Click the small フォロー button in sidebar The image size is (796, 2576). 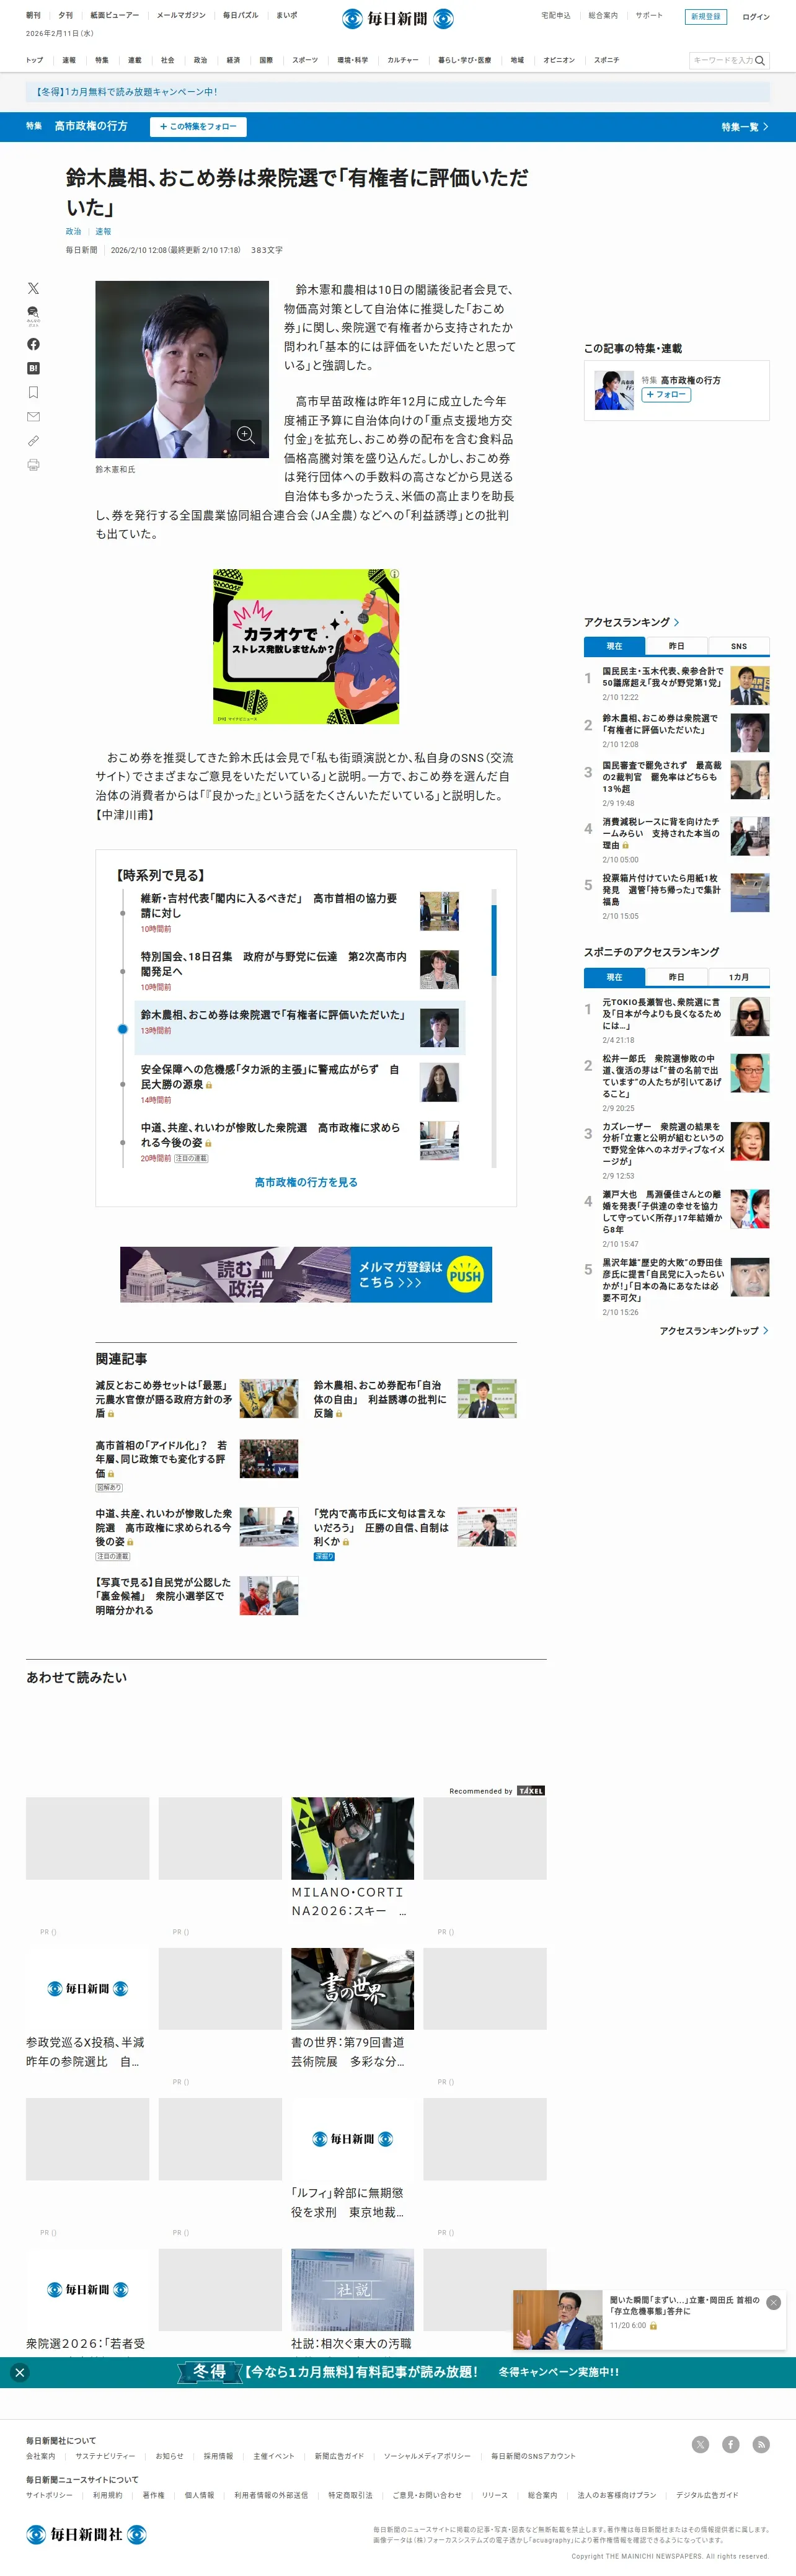coord(665,395)
